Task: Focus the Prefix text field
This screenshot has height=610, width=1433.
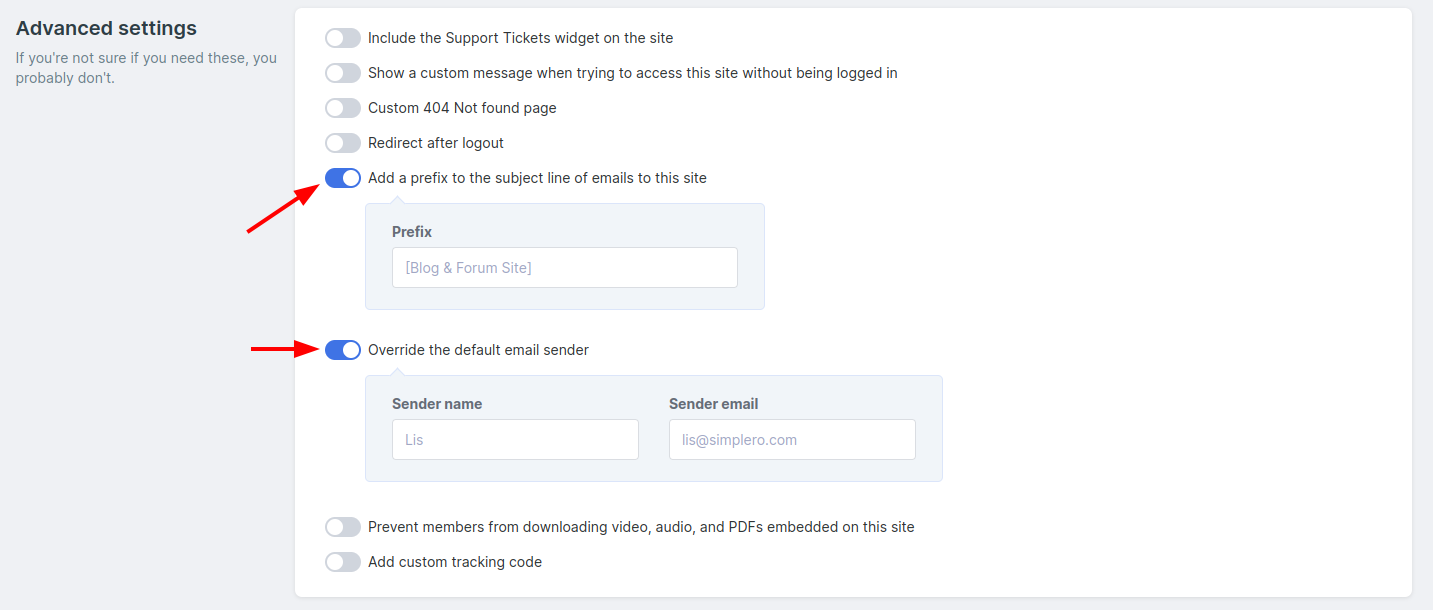Action: point(565,268)
